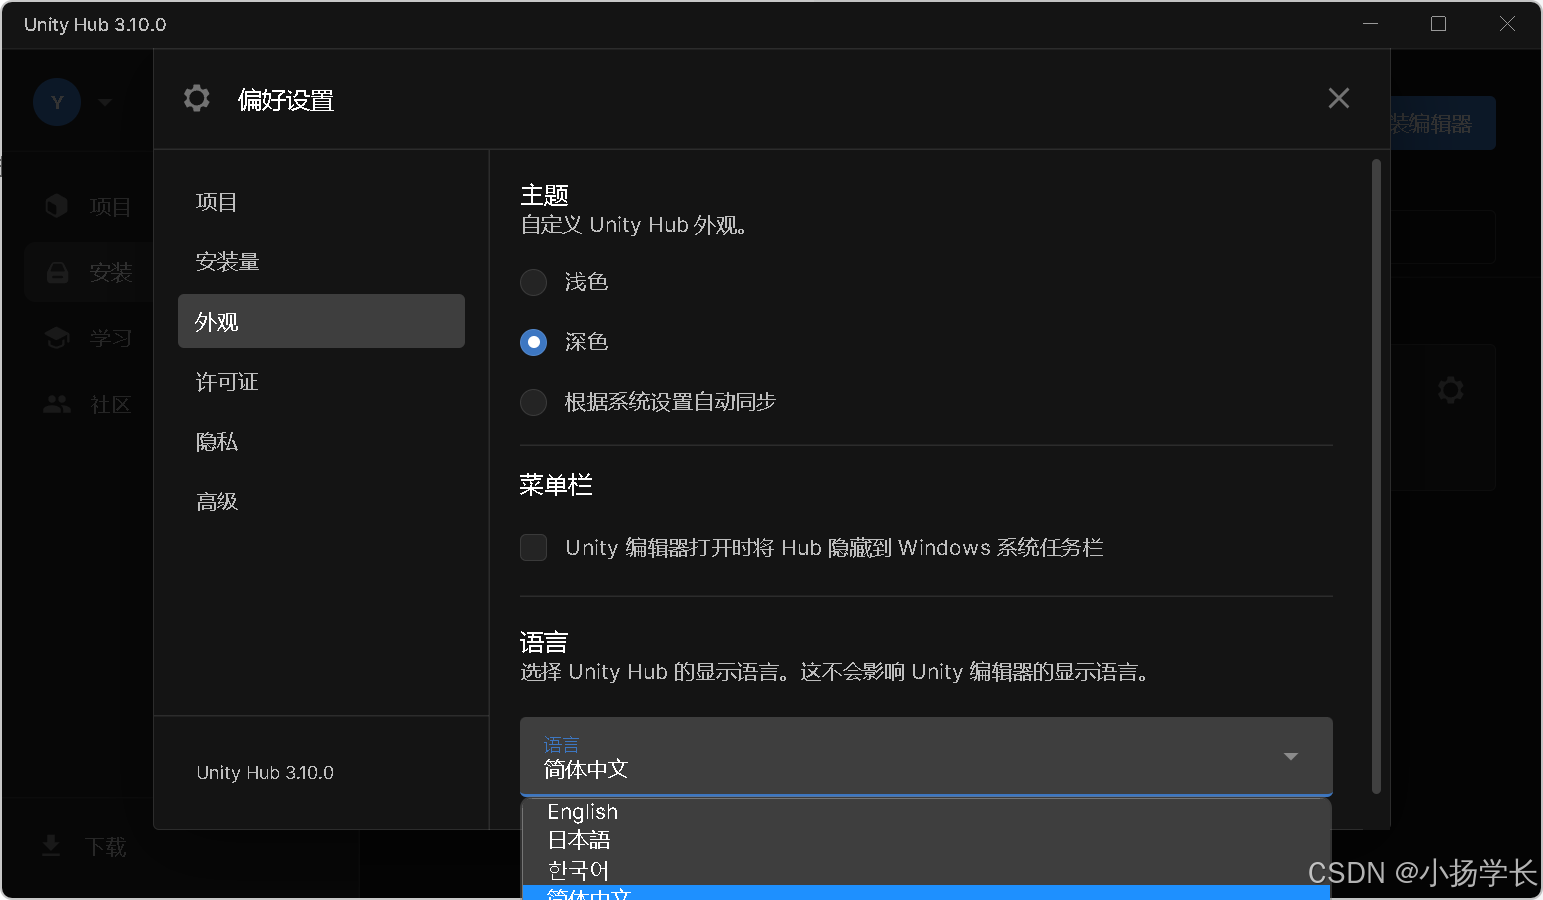Click the Y account avatar

[x=57, y=102]
